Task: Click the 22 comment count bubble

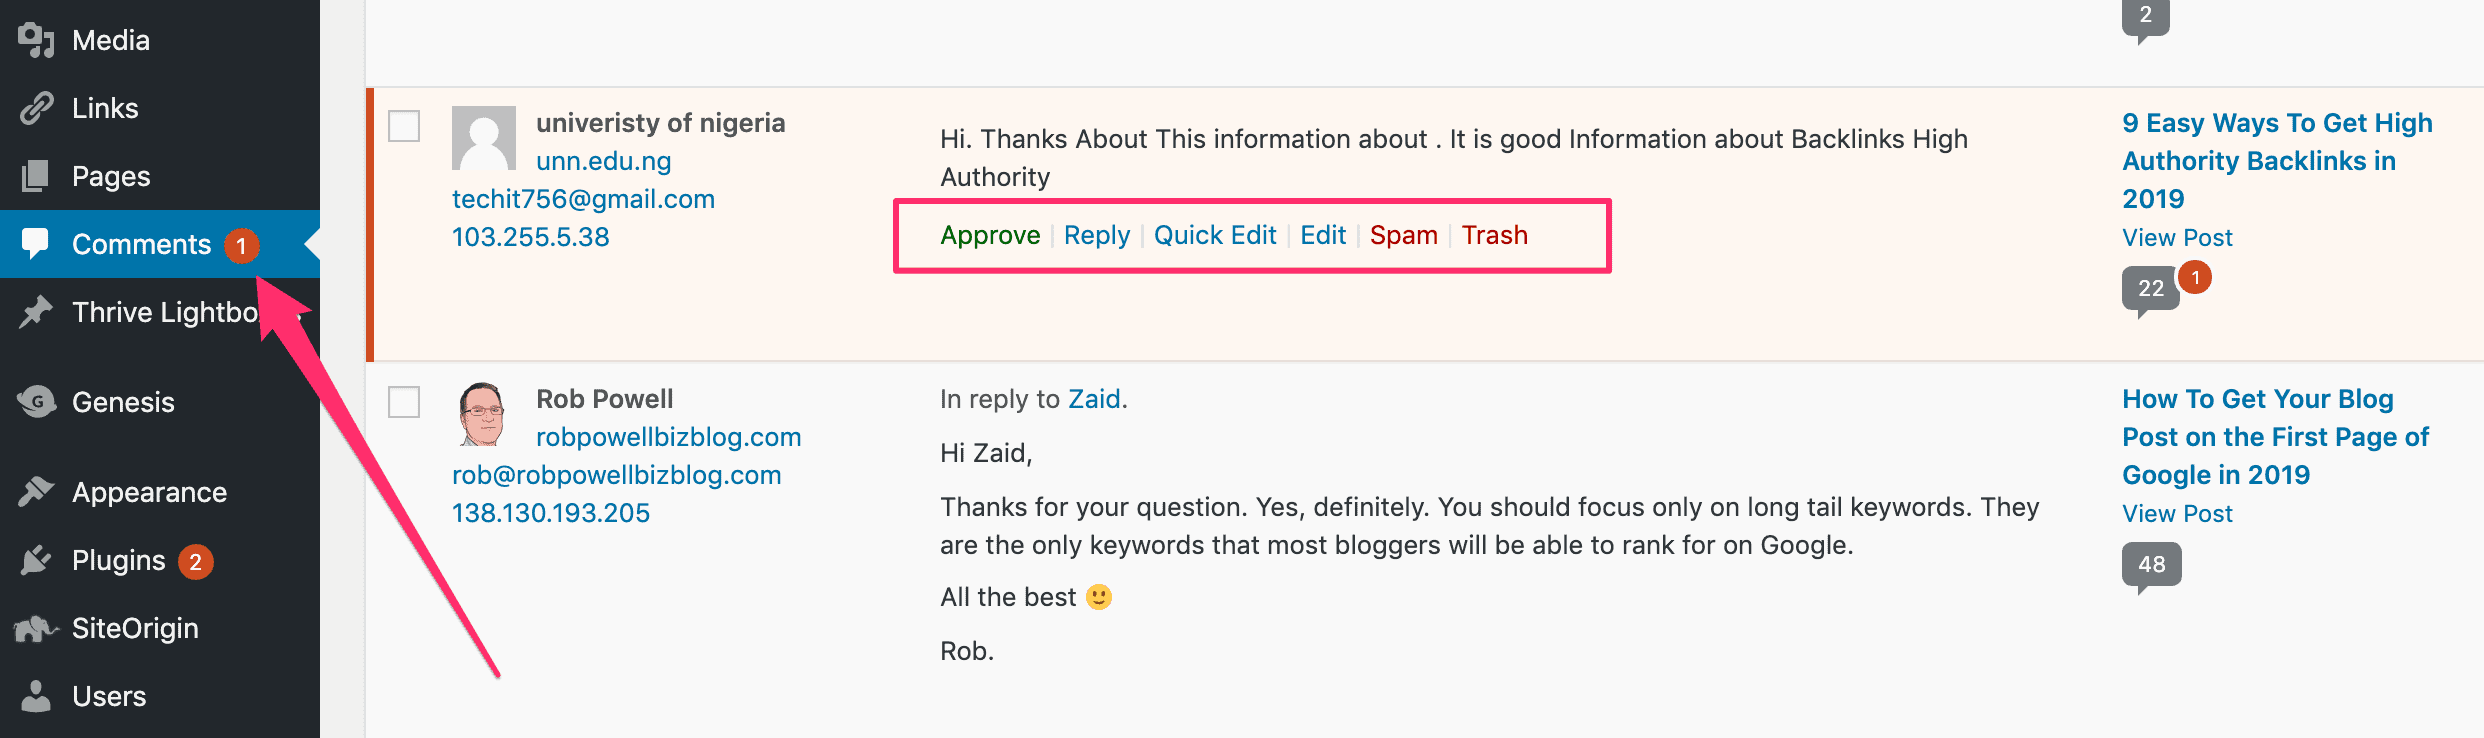Action: pyautogui.click(x=2150, y=287)
